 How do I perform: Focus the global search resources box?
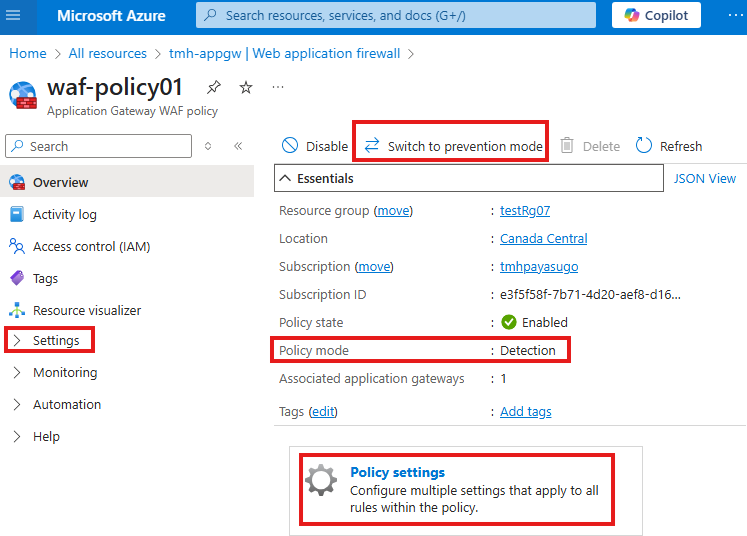coord(395,15)
